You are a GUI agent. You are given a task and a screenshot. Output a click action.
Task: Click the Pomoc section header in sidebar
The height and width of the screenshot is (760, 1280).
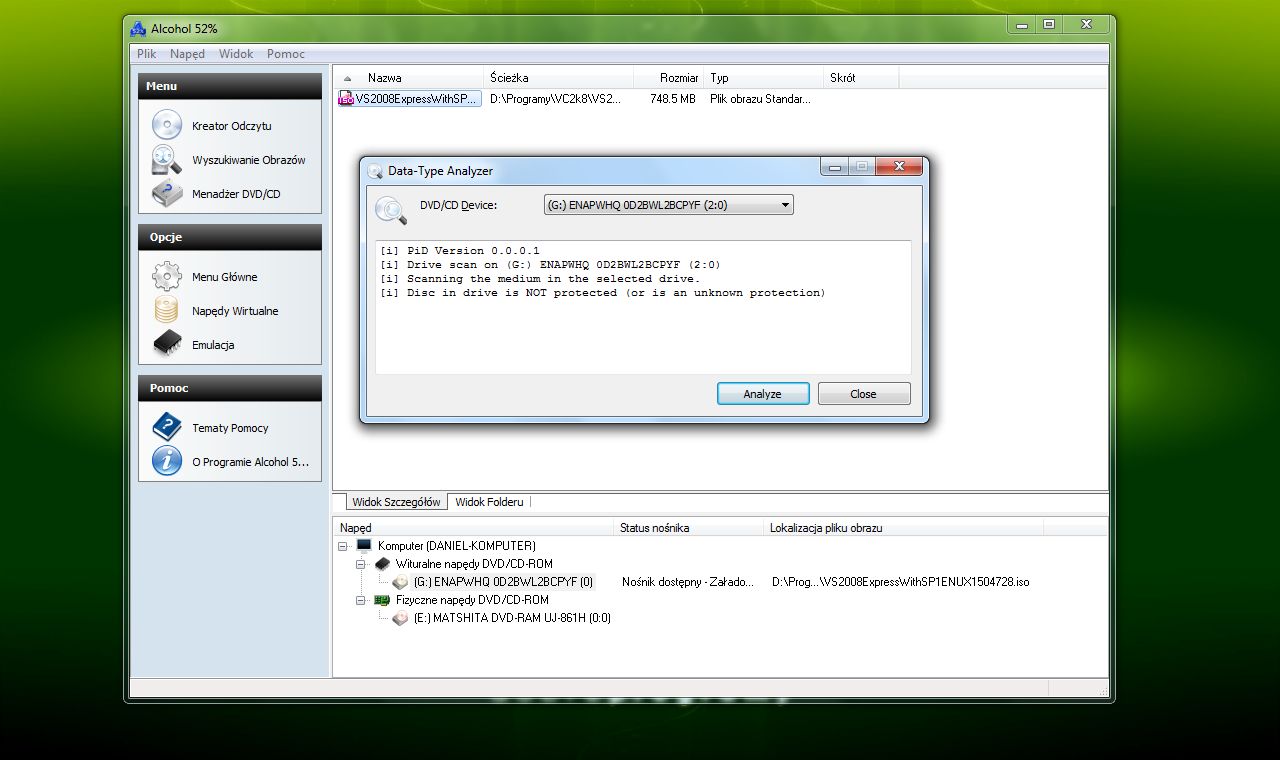click(230, 388)
